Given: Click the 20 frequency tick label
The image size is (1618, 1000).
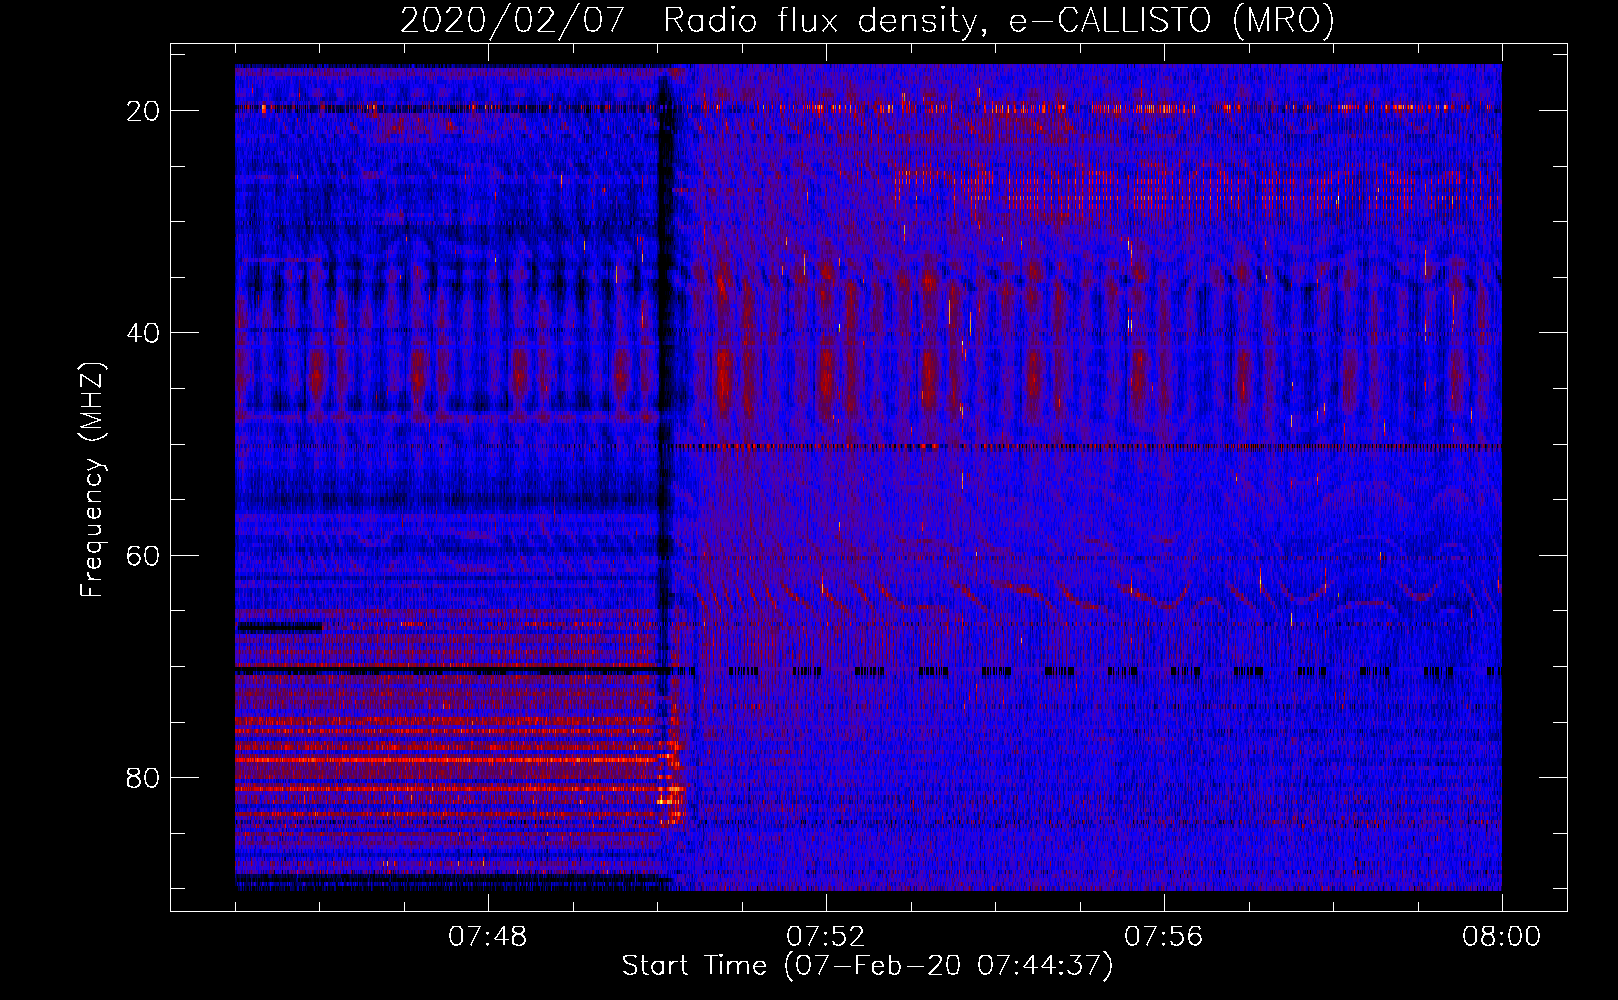Looking at the screenshot, I should coord(144,111).
